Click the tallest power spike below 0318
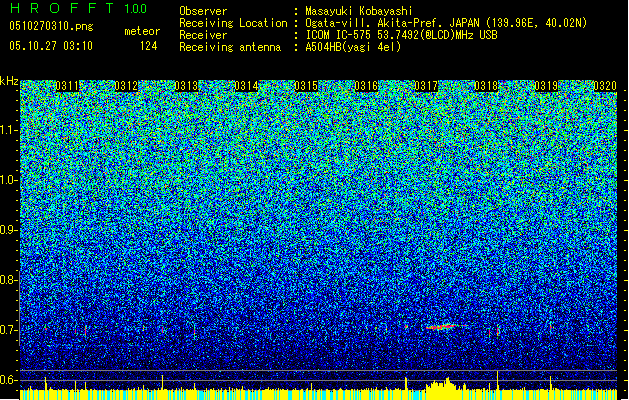Viewport: 629px width, 400px height. click(x=497, y=380)
